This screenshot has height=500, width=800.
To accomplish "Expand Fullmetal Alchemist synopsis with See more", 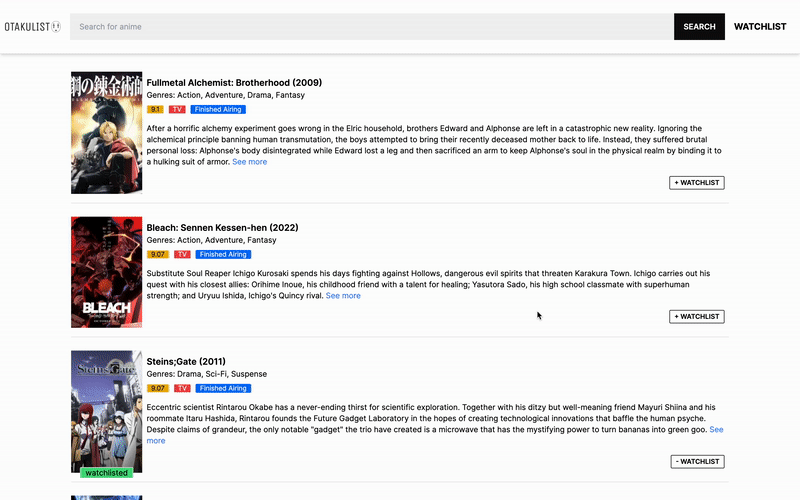I will click(249, 162).
